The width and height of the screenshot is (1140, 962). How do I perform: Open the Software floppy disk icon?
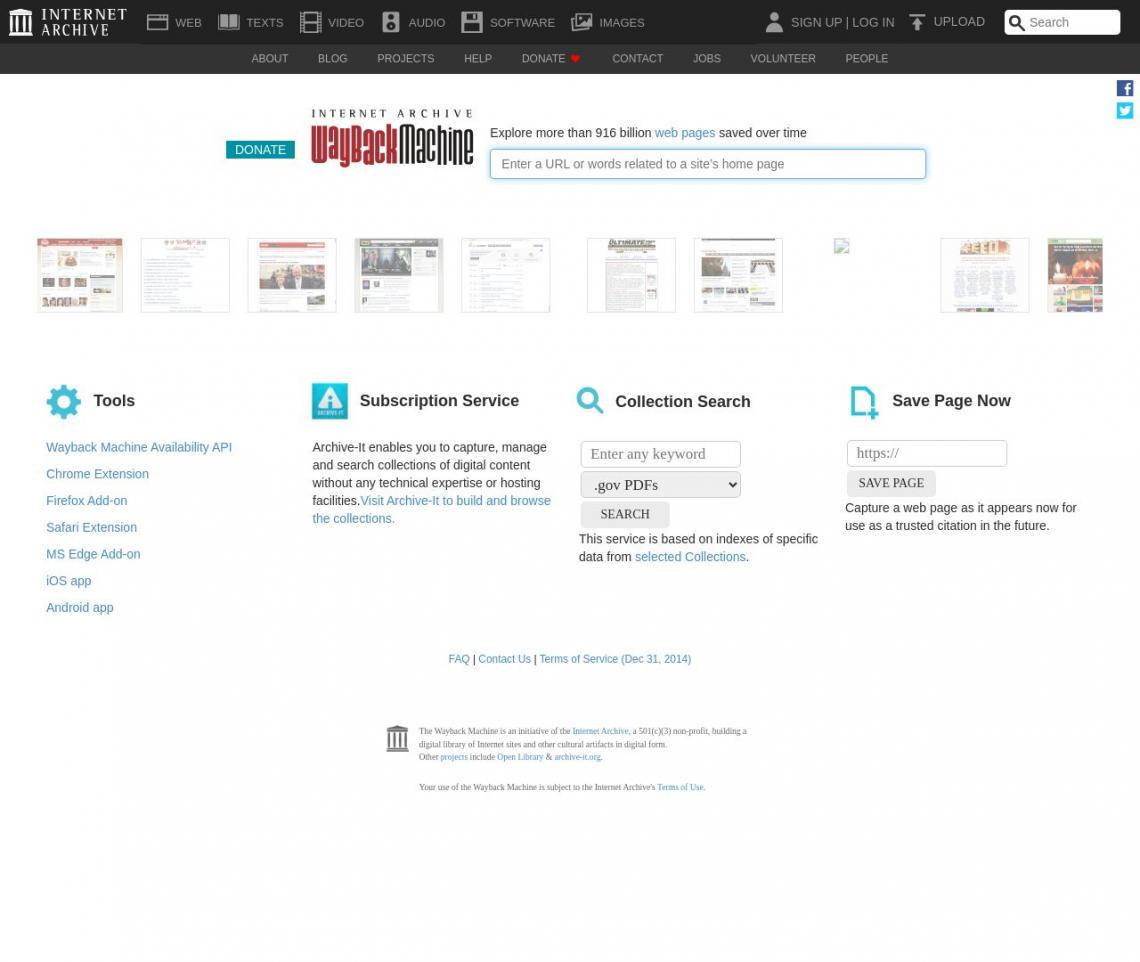(x=472, y=22)
